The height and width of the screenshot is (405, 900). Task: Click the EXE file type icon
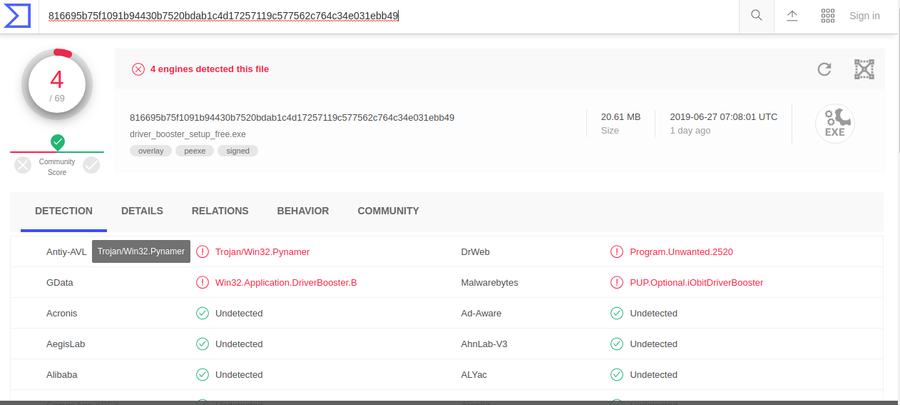tap(835, 123)
